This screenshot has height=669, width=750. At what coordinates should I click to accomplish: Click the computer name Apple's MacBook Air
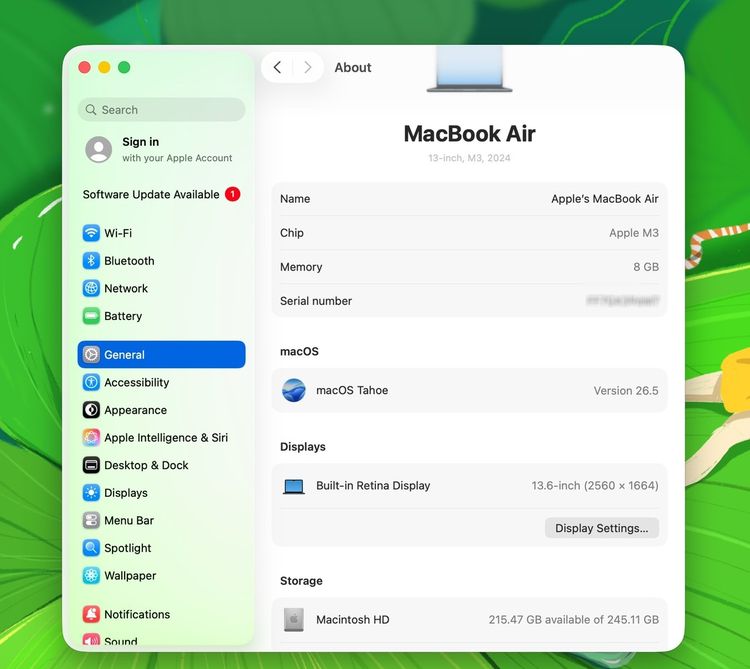(x=605, y=199)
